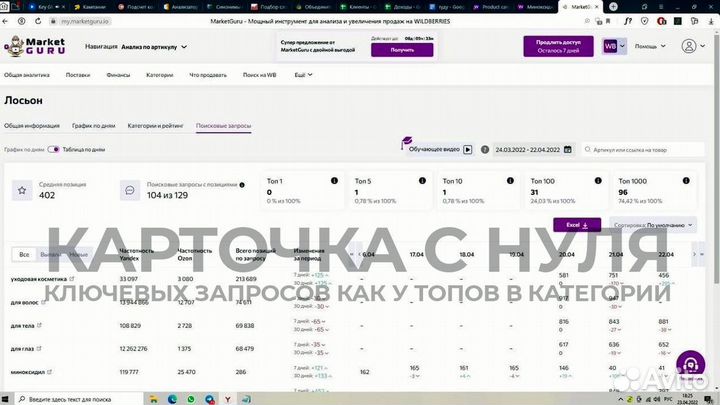This screenshot has width=720, height=405.
Task: Open the support chat headset button
Action: pyautogui.click(x=690, y=365)
